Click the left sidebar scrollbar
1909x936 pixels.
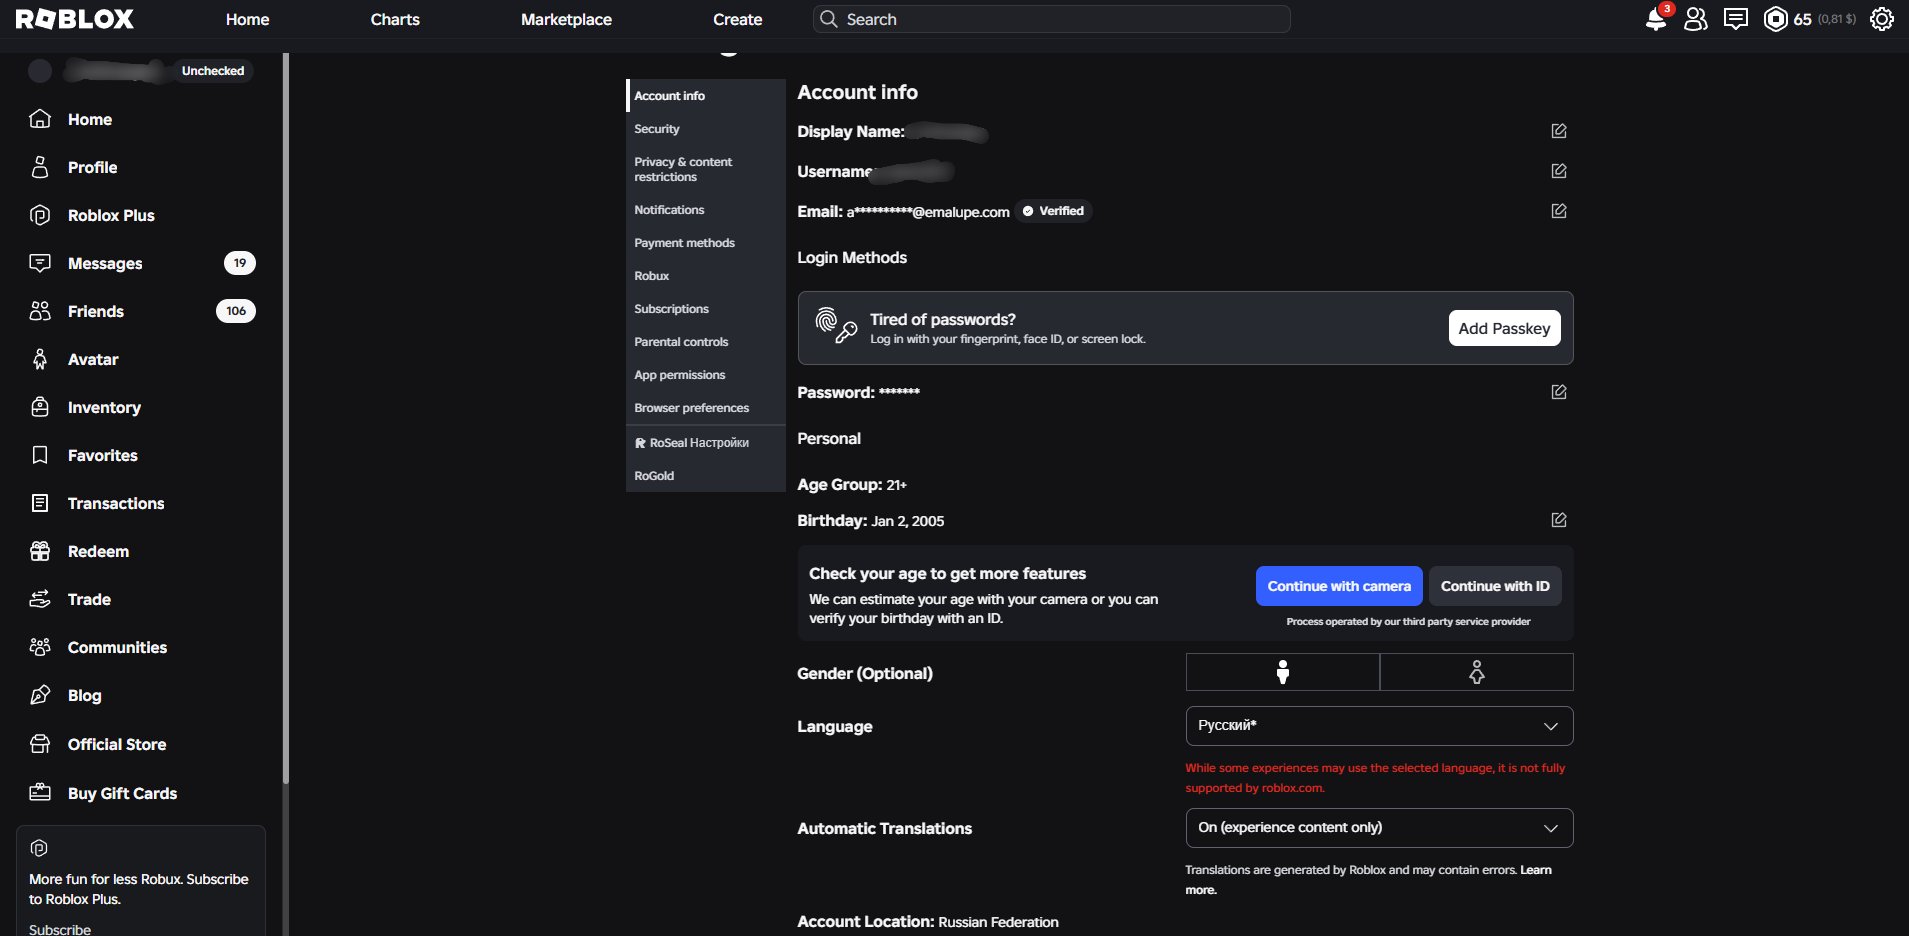286,418
